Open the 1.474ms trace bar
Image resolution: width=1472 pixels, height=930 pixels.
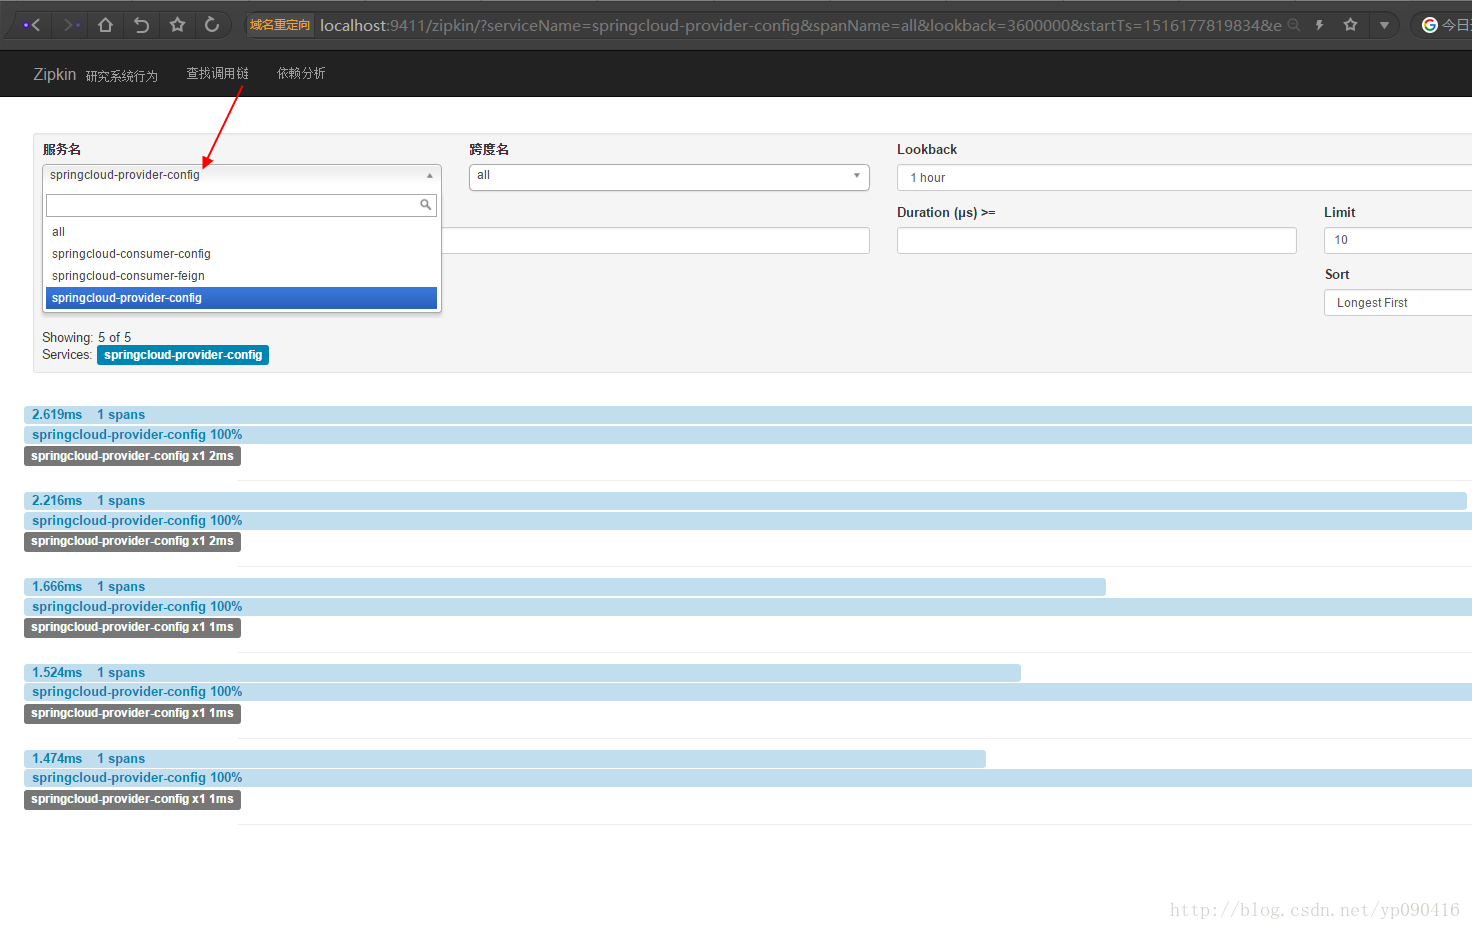(x=505, y=759)
